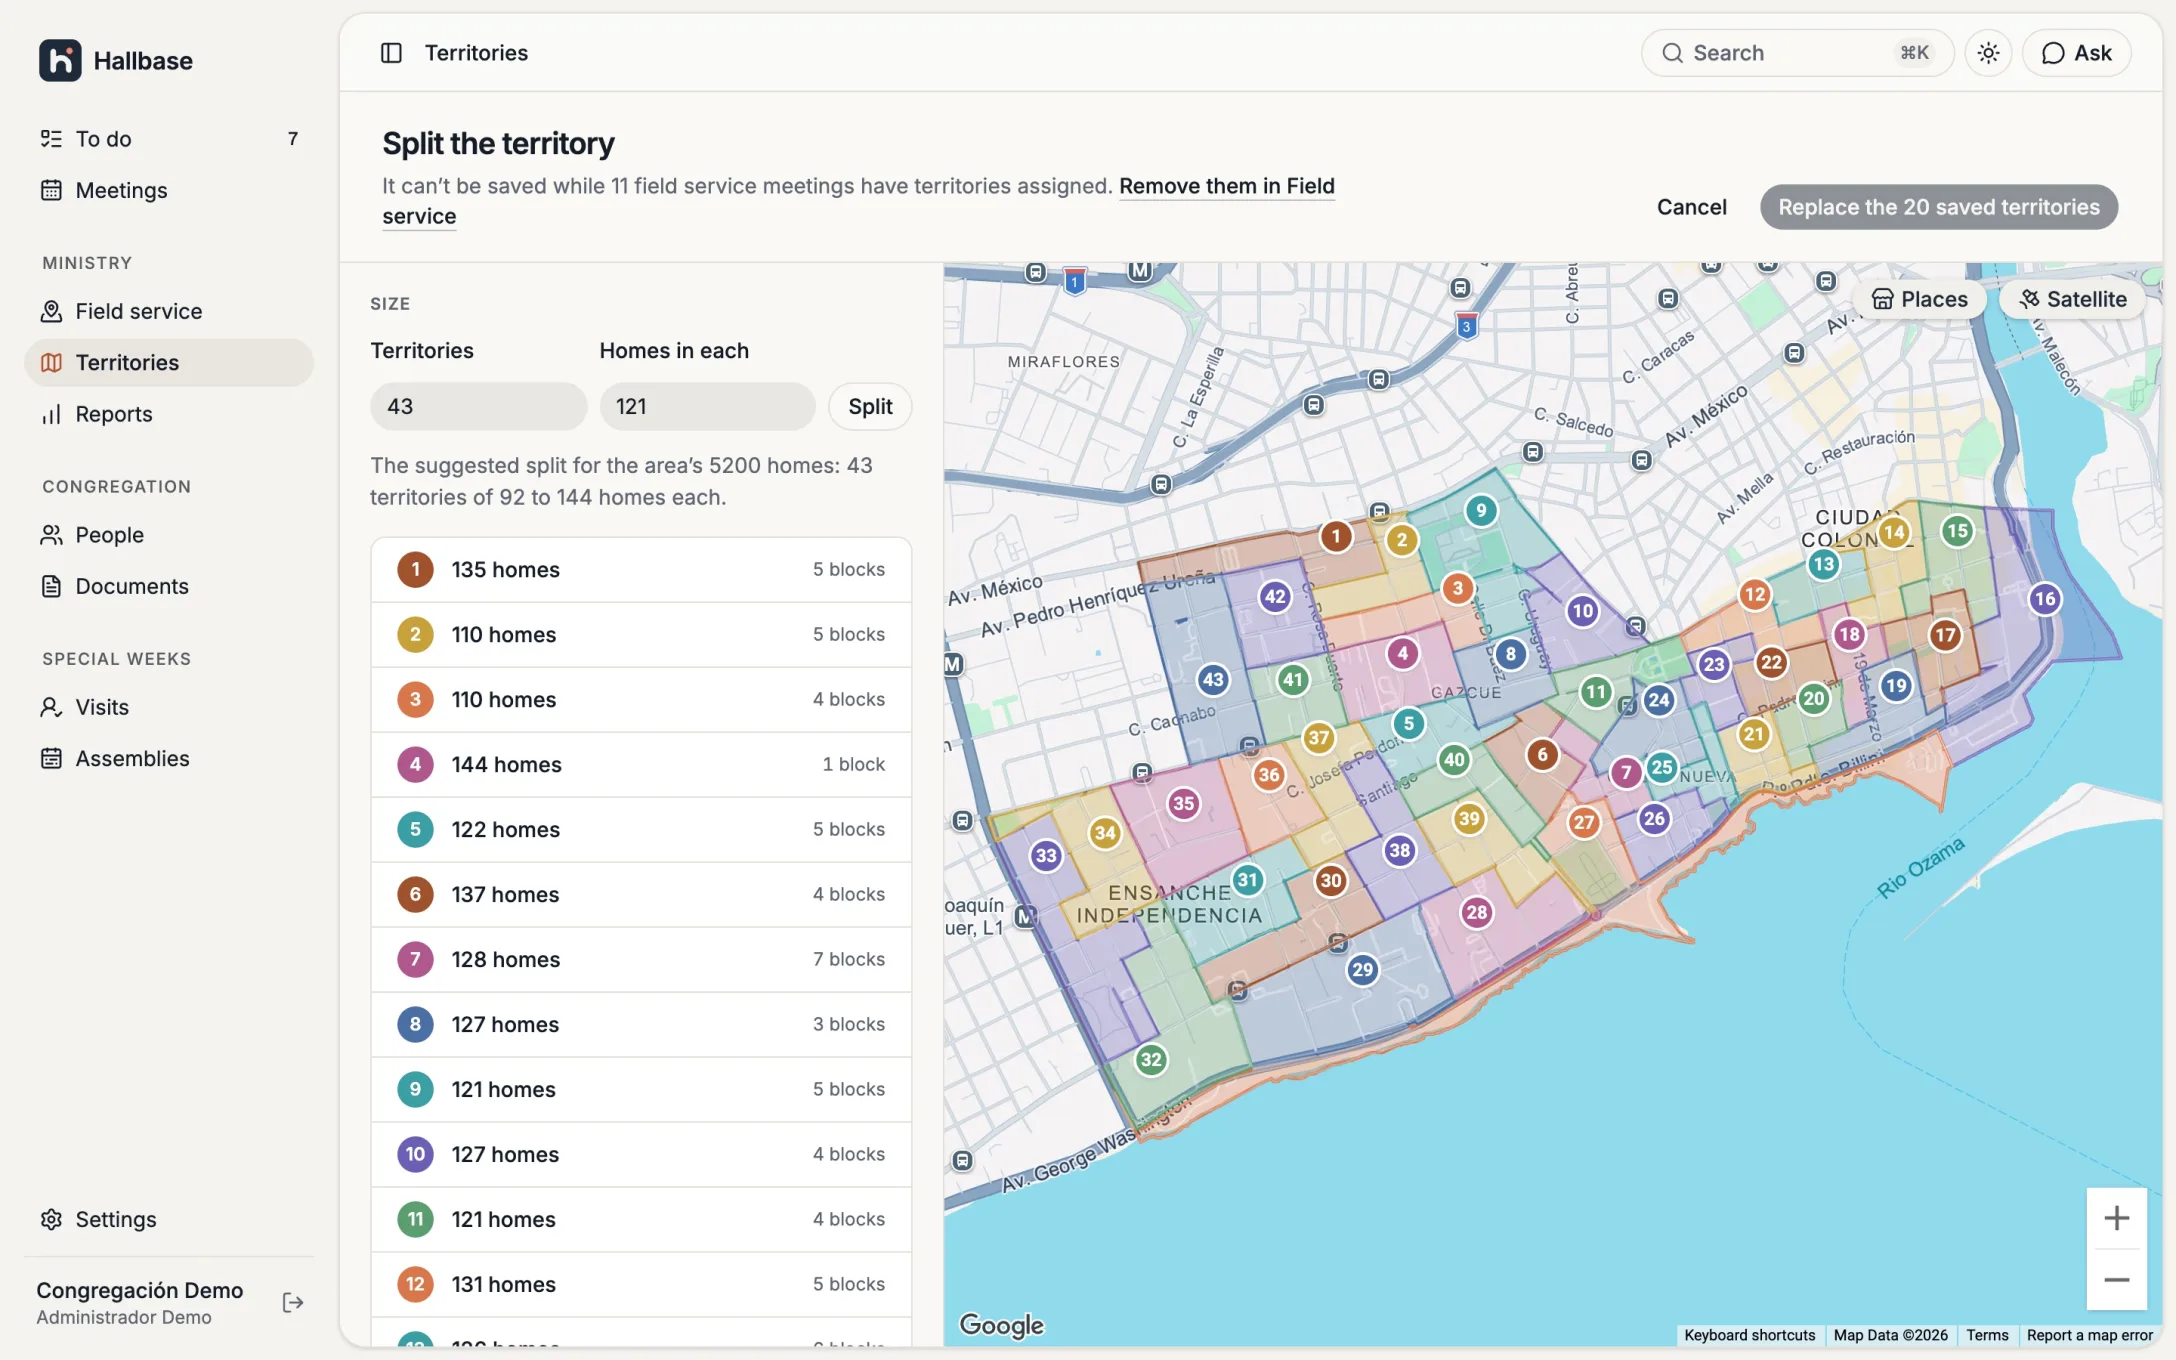Open To do in sidebar

(168, 139)
